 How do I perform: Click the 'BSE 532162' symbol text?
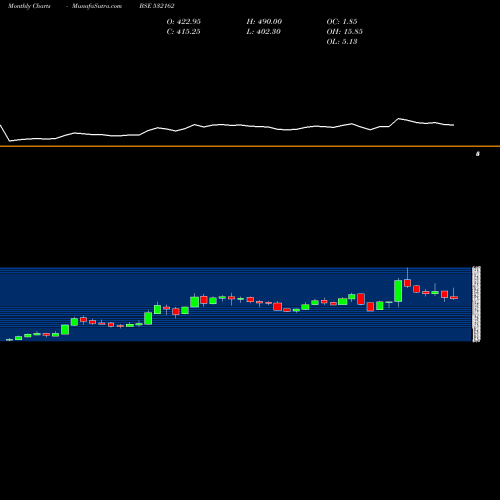click(157, 6)
